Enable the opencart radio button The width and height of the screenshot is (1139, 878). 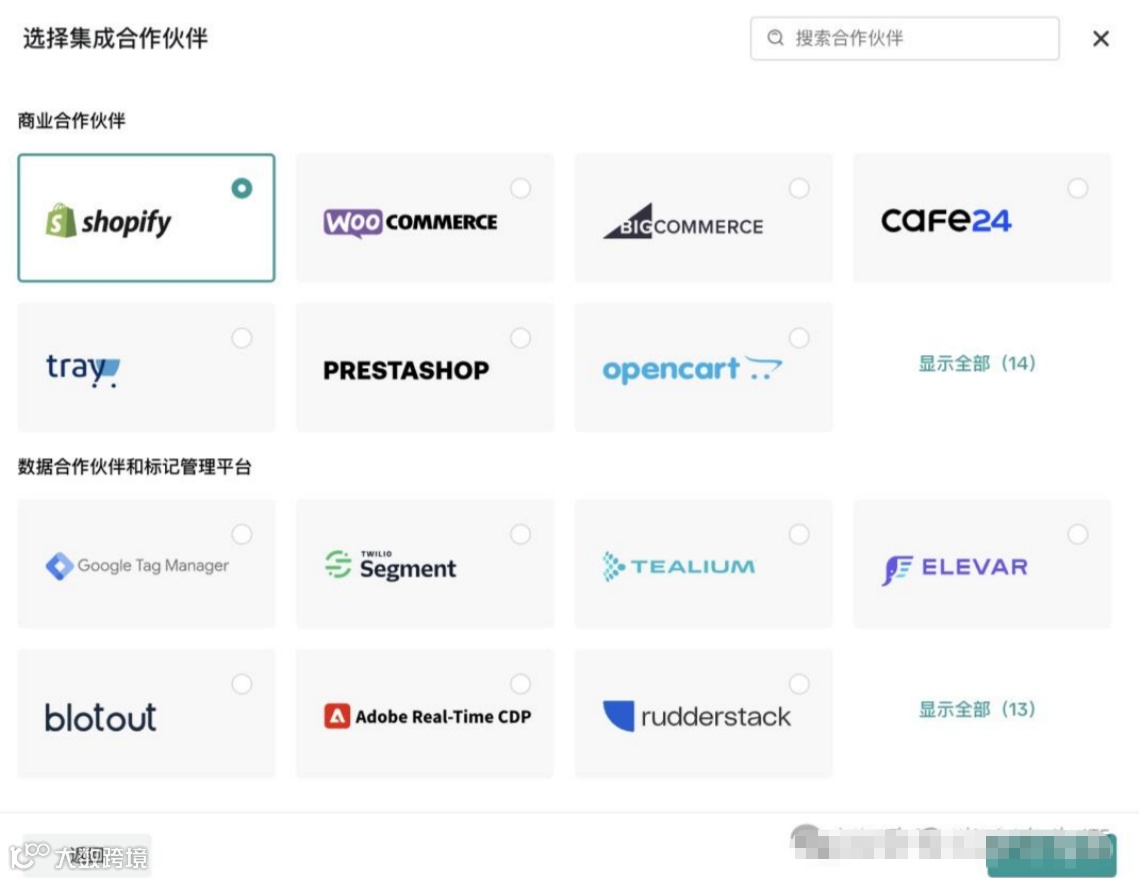(799, 338)
